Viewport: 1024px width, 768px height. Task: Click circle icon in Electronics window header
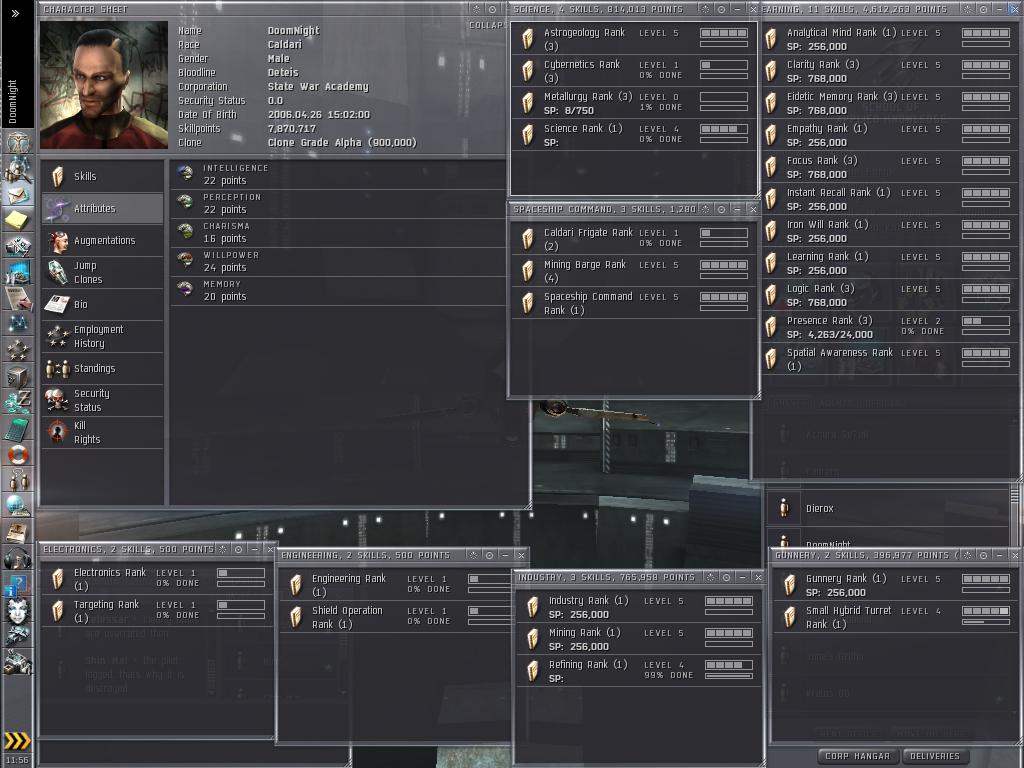tap(238, 549)
